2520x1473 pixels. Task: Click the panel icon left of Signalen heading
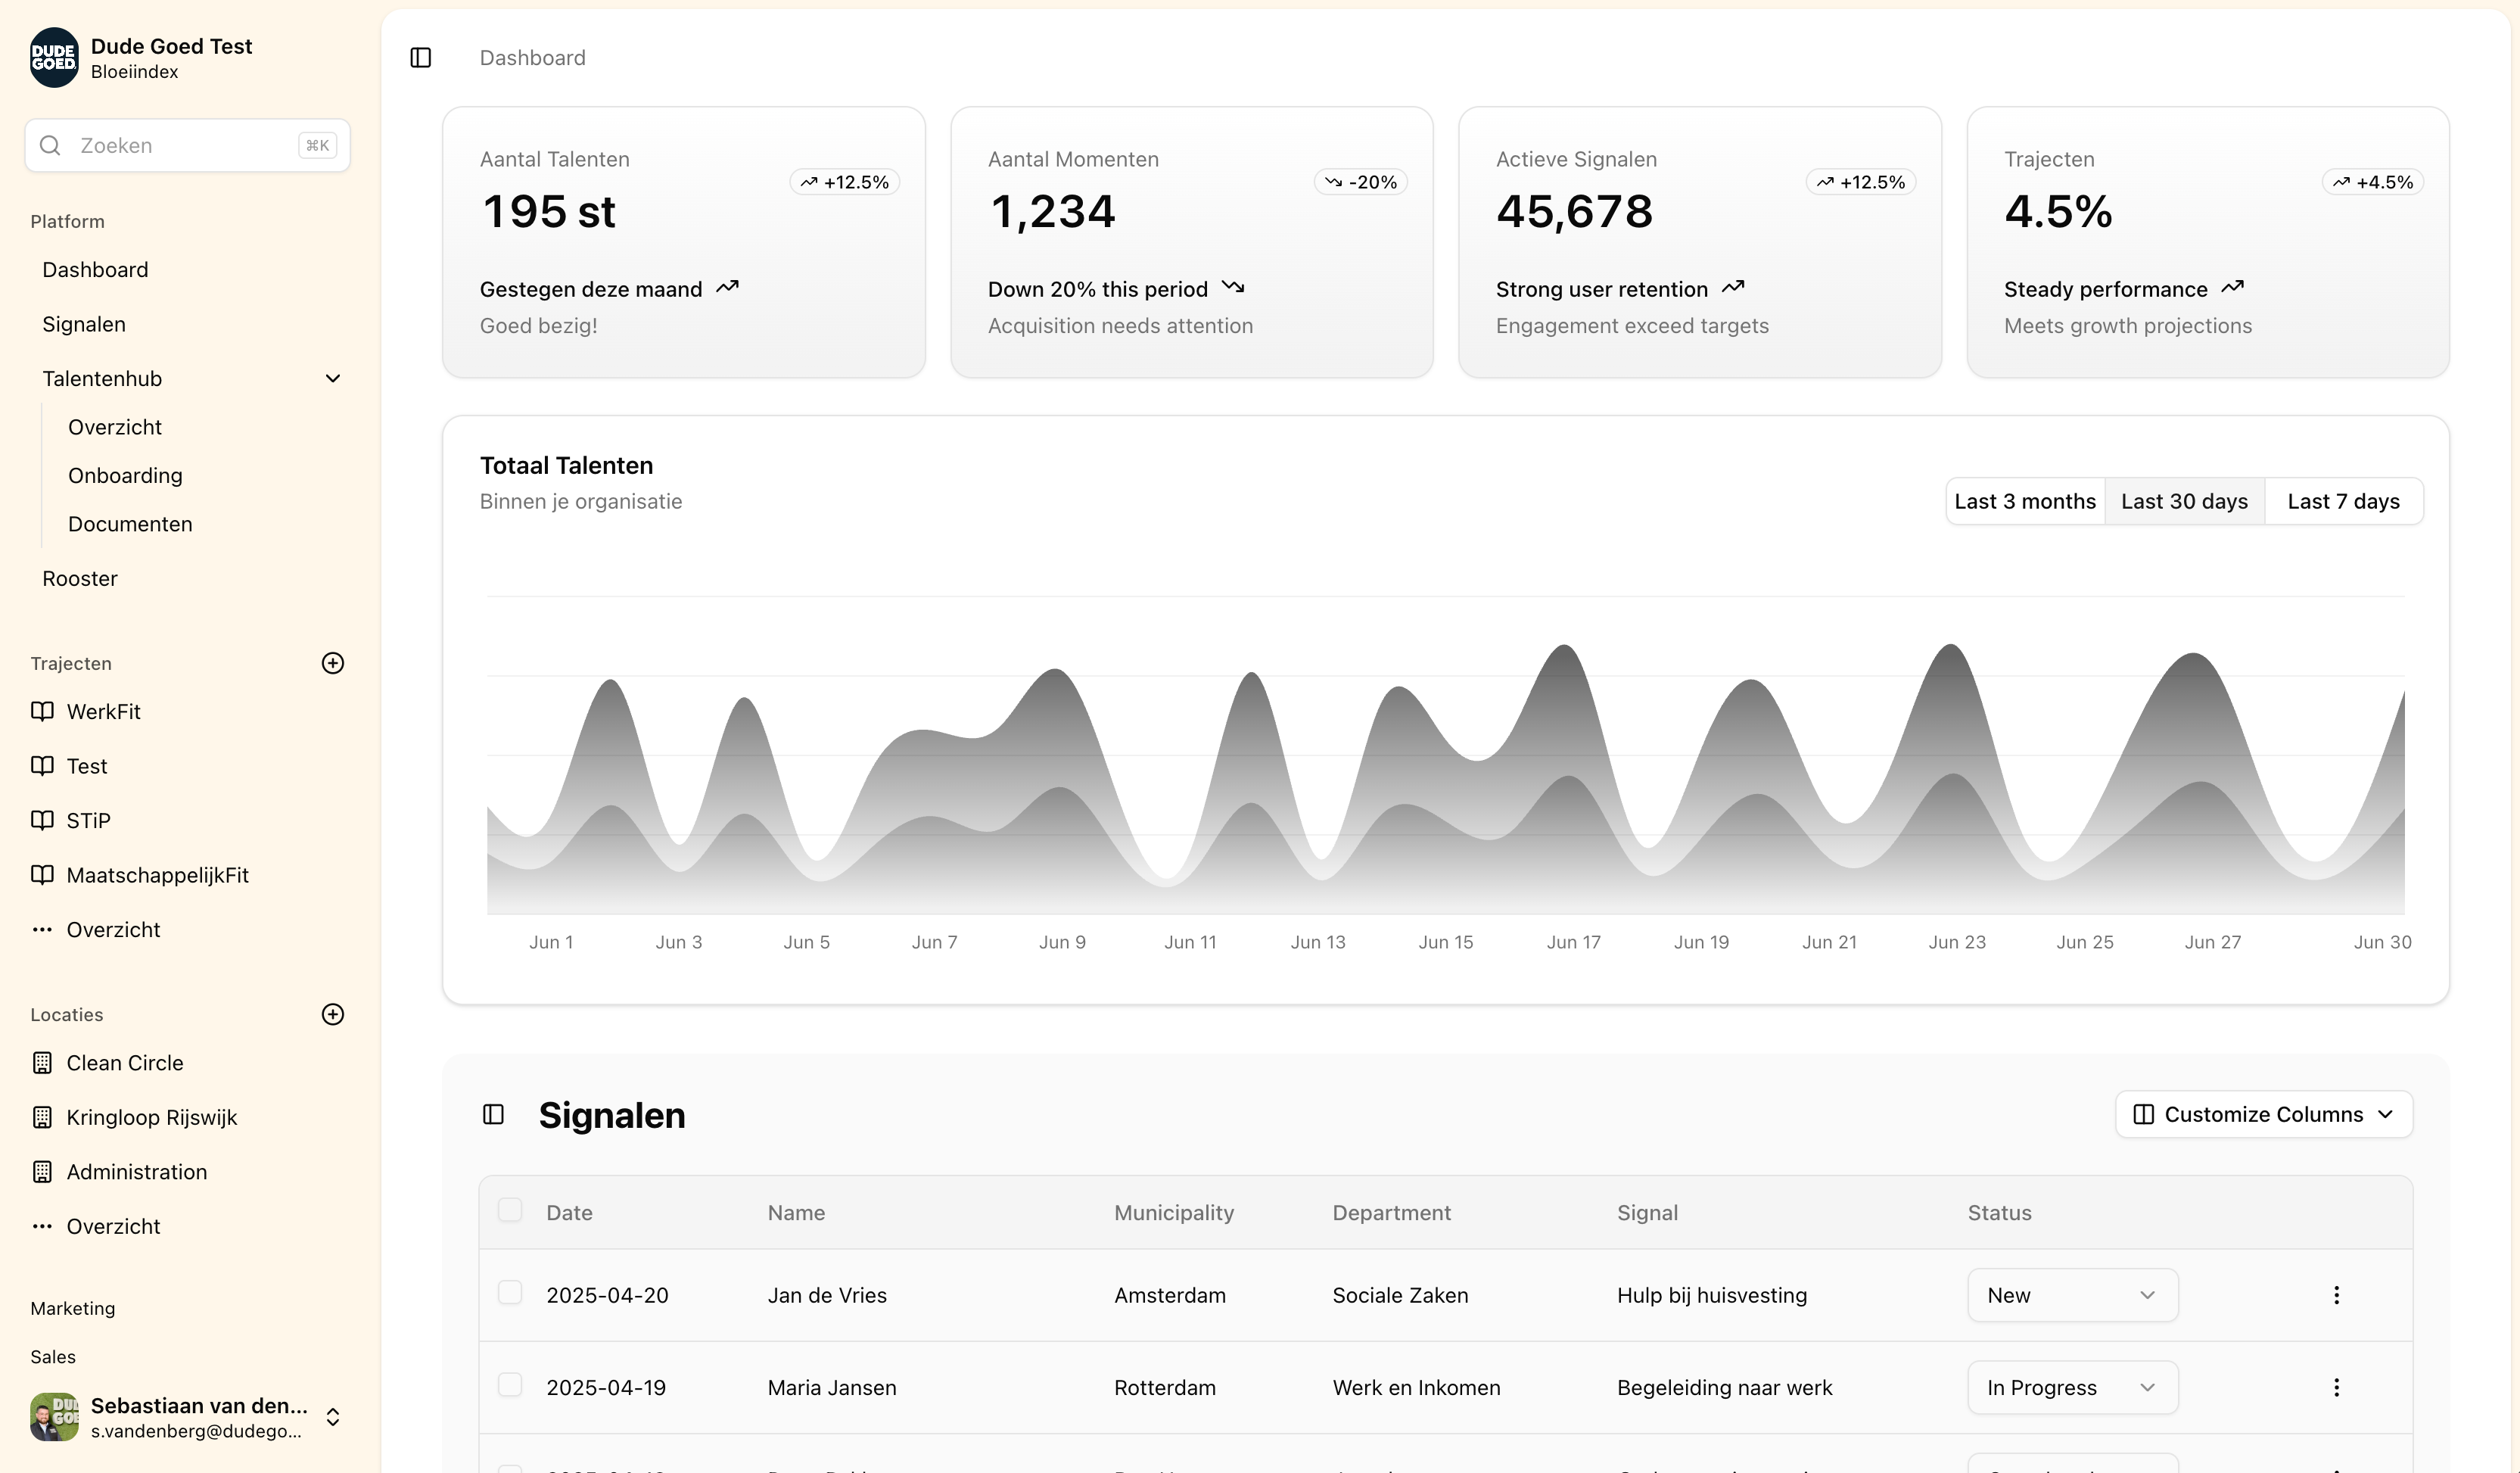pos(493,1114)
